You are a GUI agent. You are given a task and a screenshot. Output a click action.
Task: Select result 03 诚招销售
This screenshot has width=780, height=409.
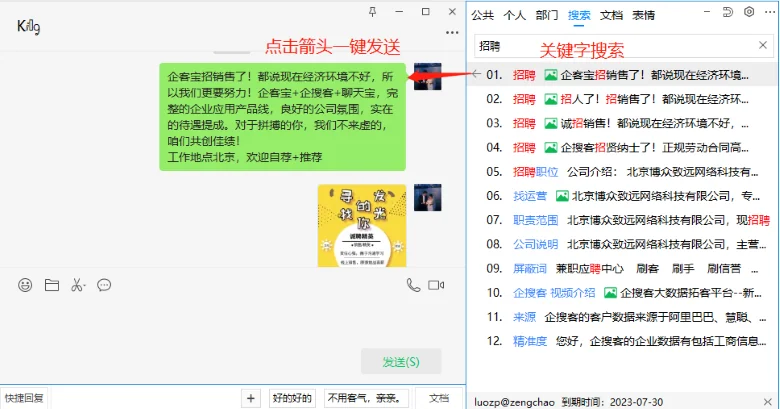[x=622, y=123]
